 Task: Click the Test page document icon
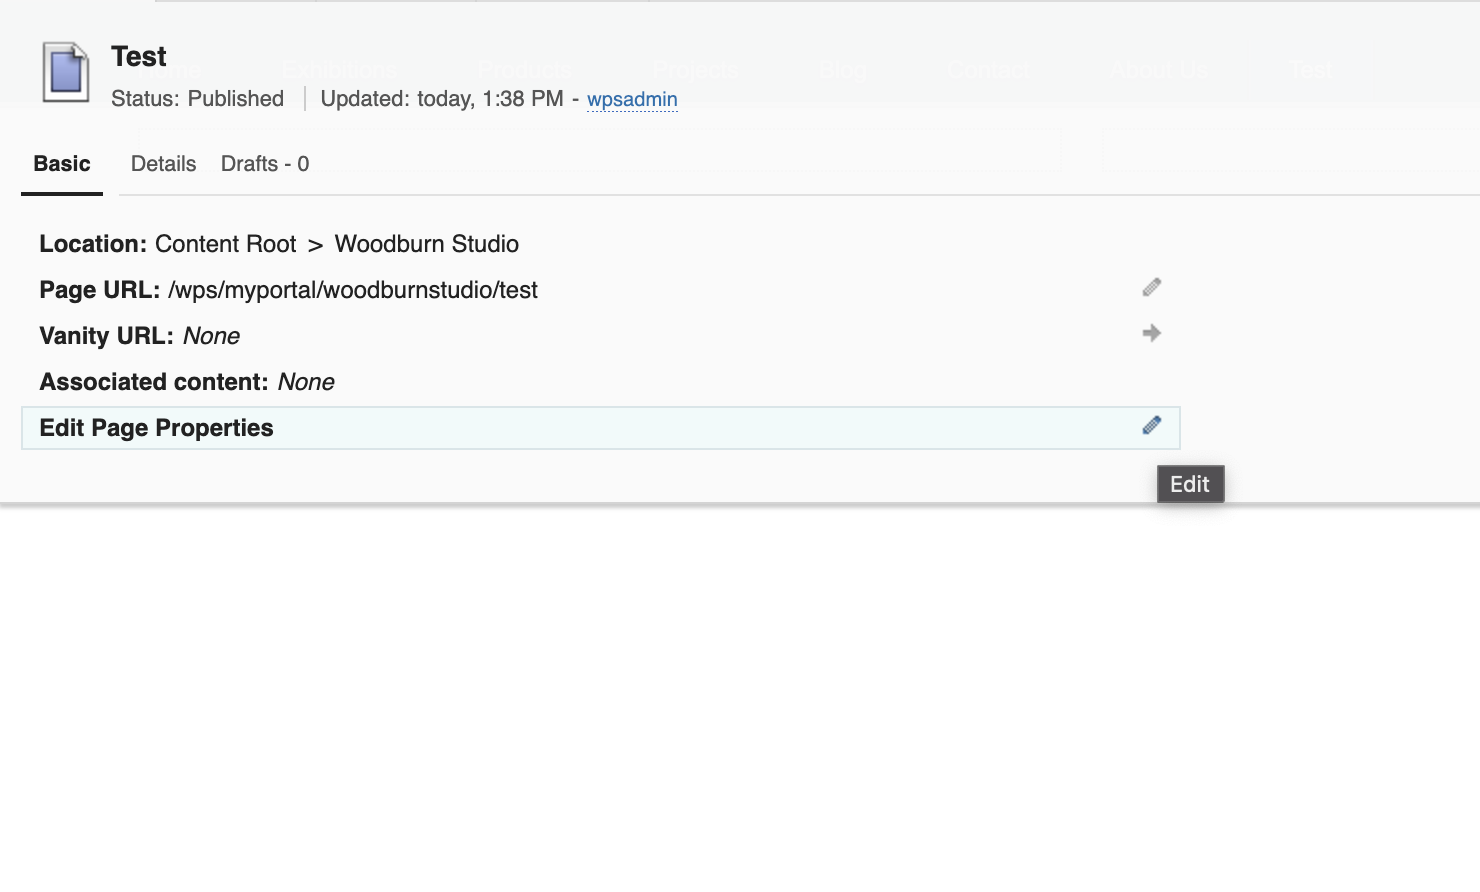pos(66,72)
